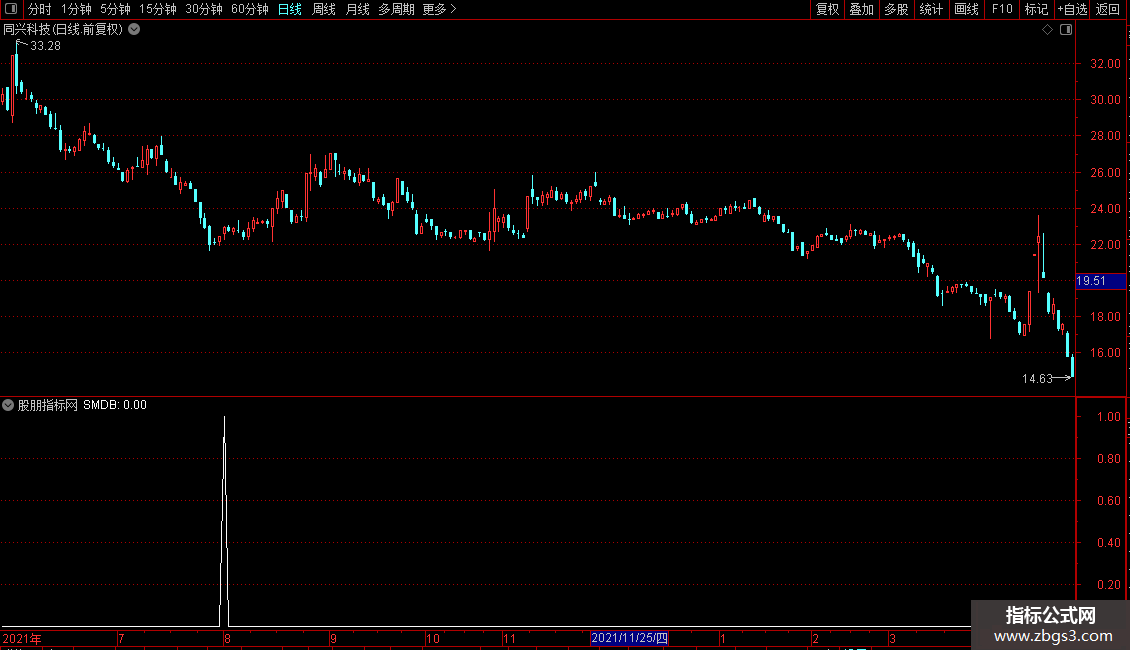Image resolution: width=1130 pixels, height=650 pixels.
Task: Click the 同兴科技(日线,前复权) title
Action: point(63,30)
